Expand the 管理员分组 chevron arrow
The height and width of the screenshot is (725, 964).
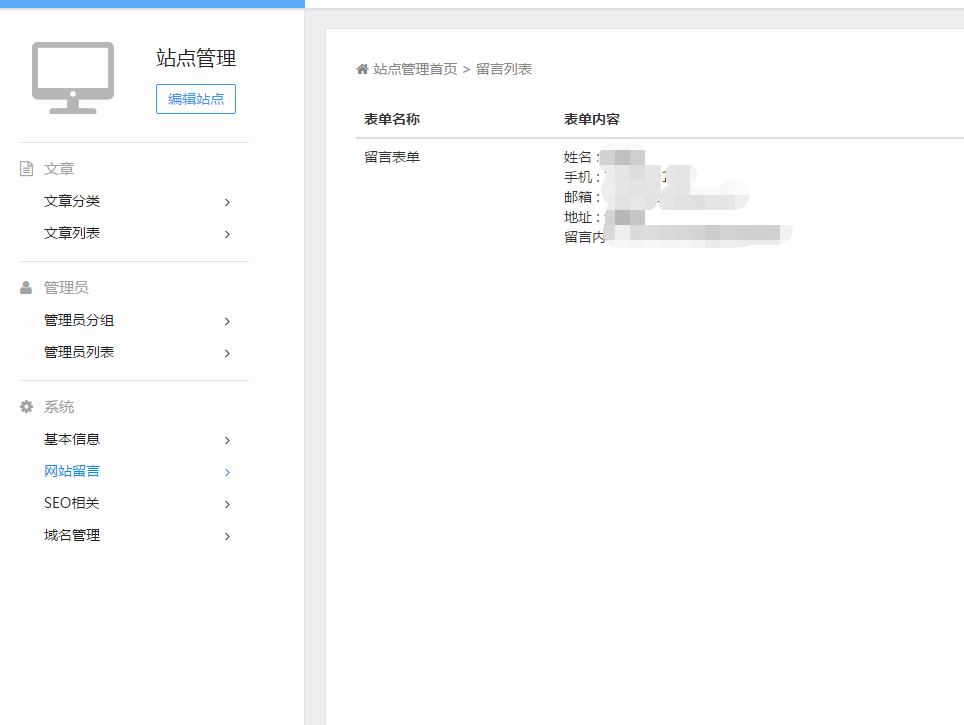227,321
